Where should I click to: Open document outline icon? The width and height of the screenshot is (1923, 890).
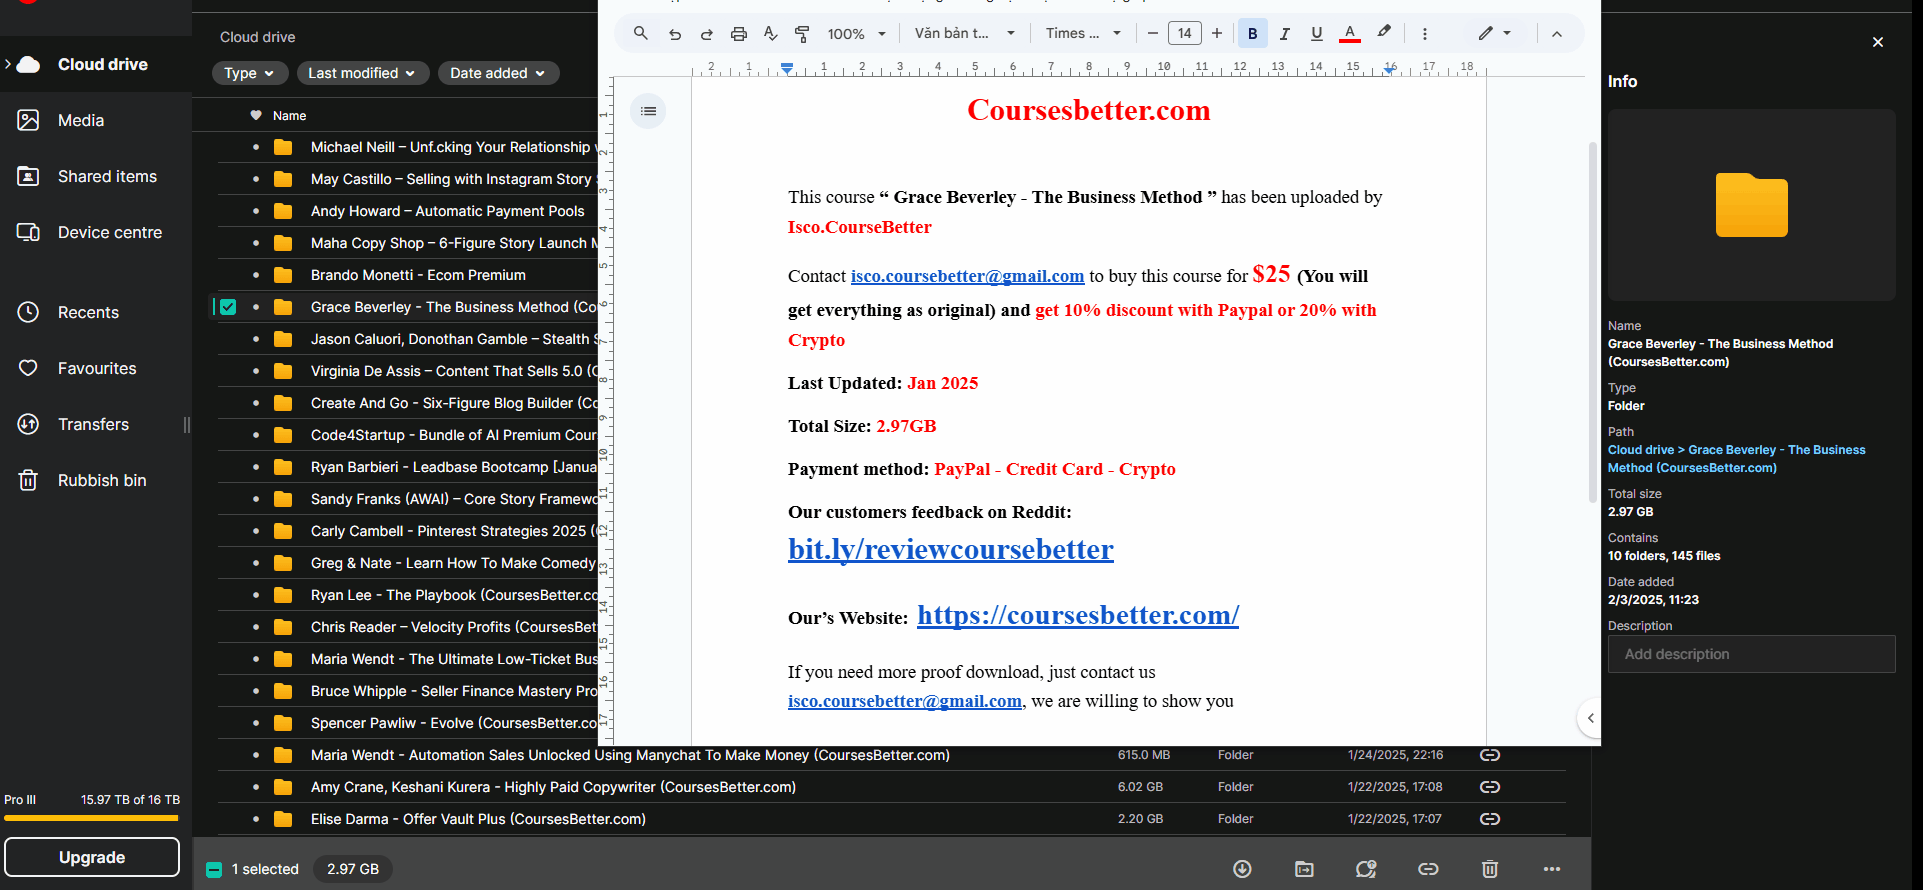[x=648, y=111]
